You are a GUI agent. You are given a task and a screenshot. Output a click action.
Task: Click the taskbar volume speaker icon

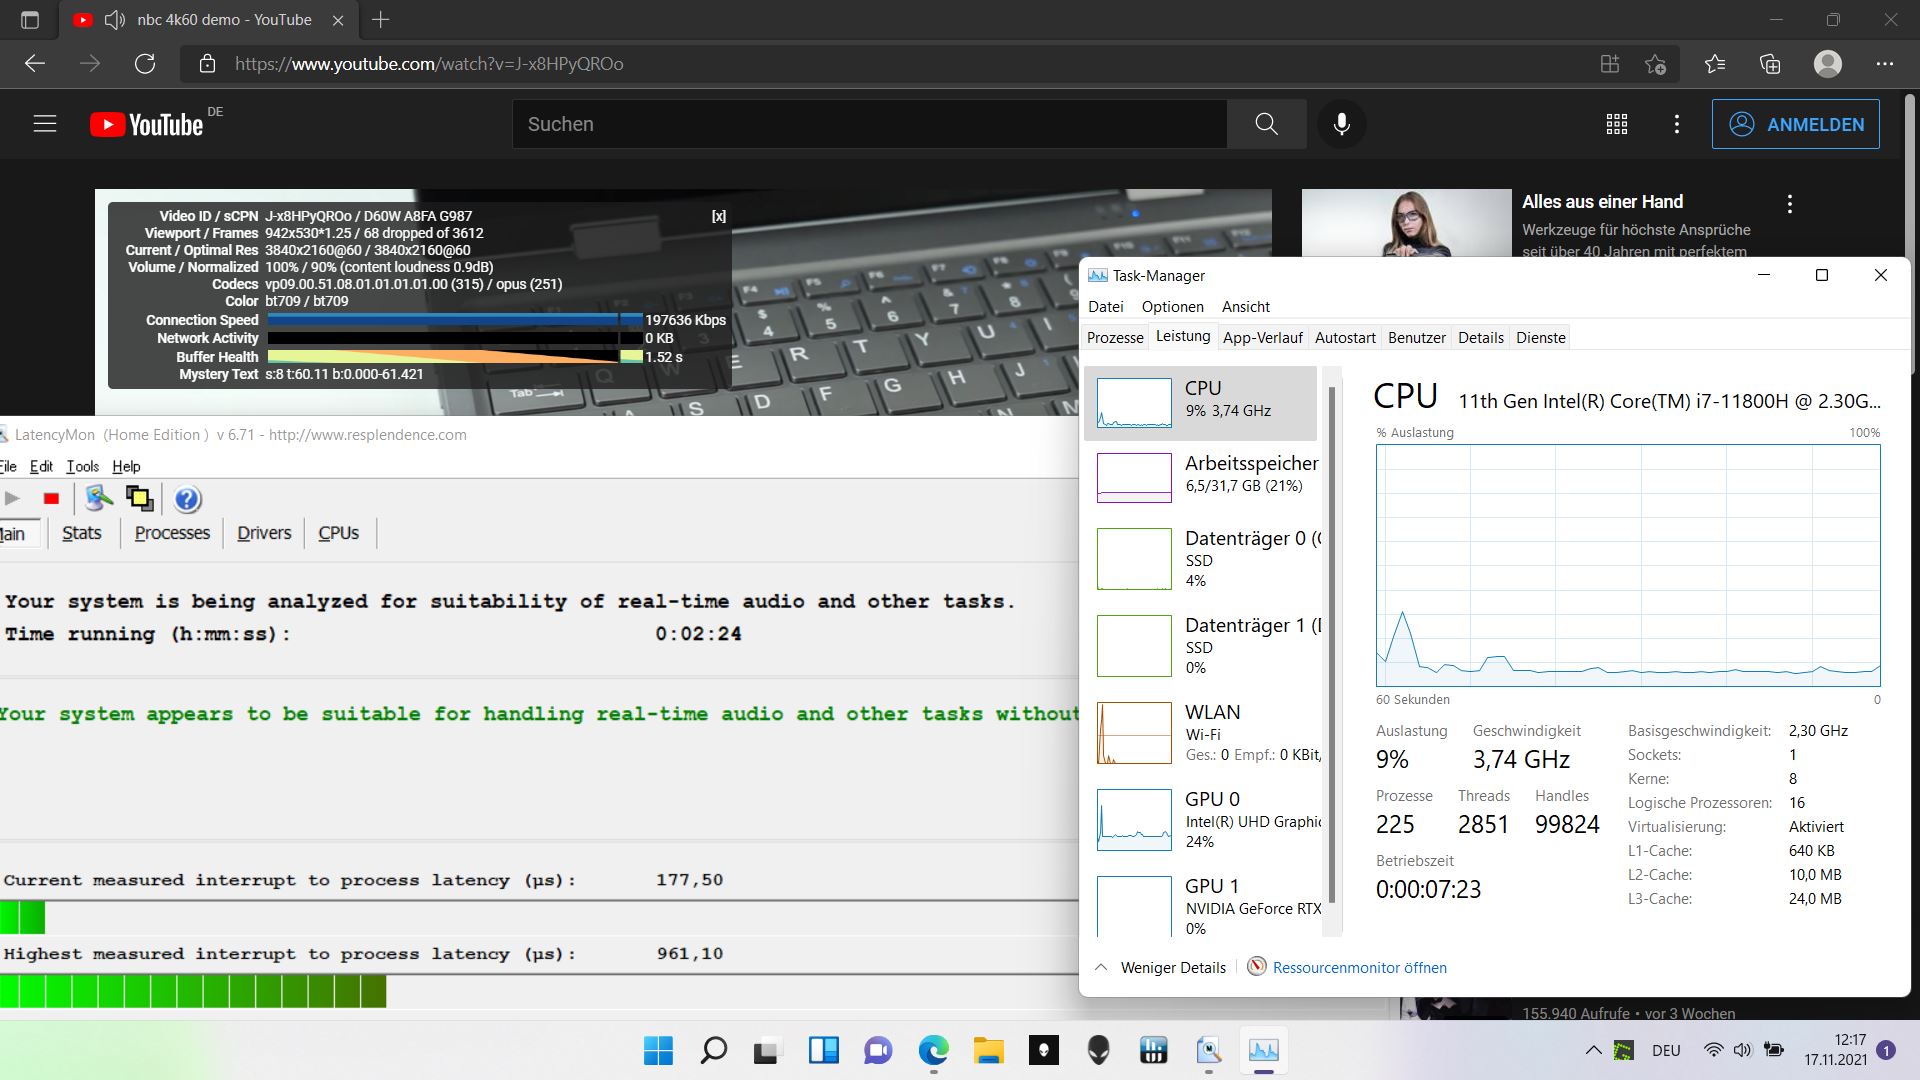coord(1743,1050)
